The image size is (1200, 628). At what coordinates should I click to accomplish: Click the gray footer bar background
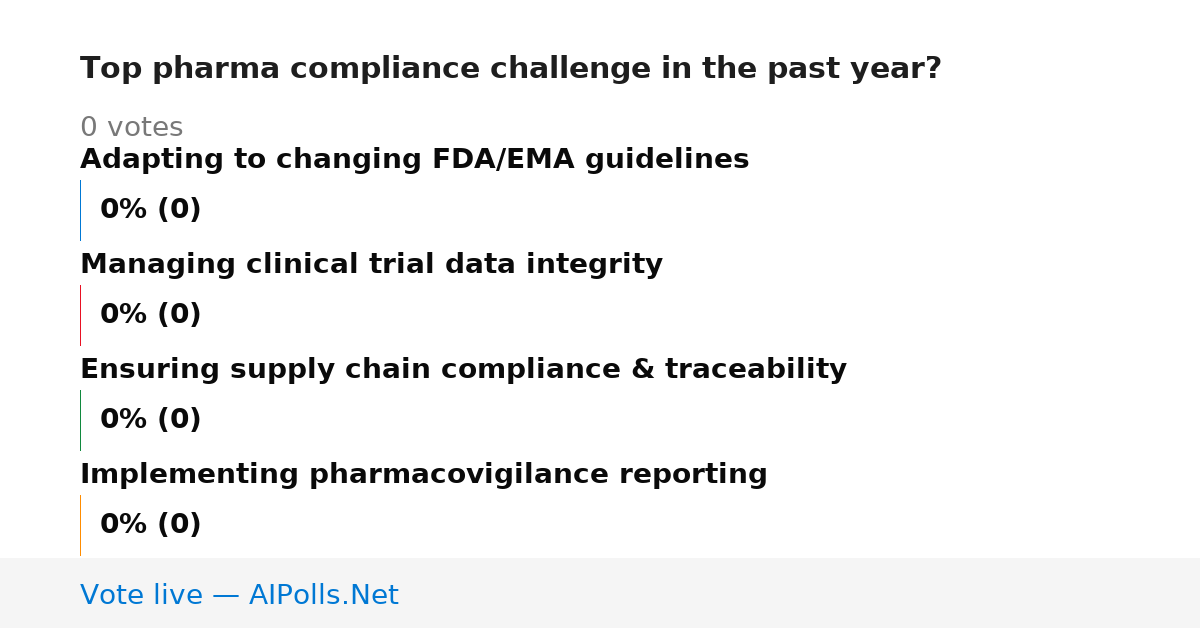[800, 593]
